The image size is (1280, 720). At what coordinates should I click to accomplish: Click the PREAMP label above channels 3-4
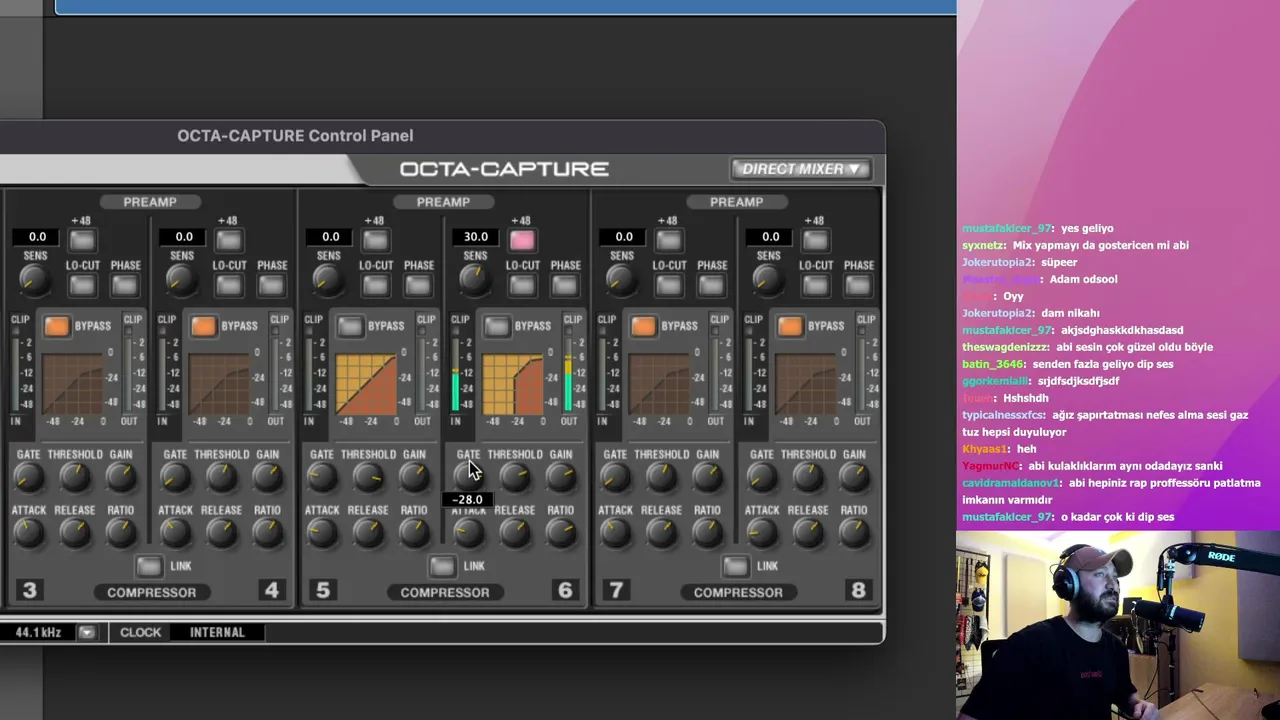[x=150, y=202]
